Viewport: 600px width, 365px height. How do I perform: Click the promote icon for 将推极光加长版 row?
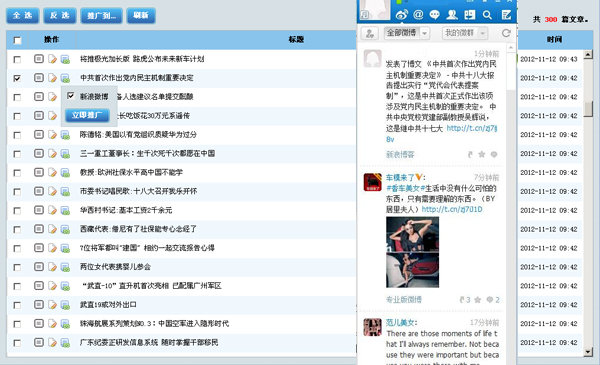click(x=65, y=59)
